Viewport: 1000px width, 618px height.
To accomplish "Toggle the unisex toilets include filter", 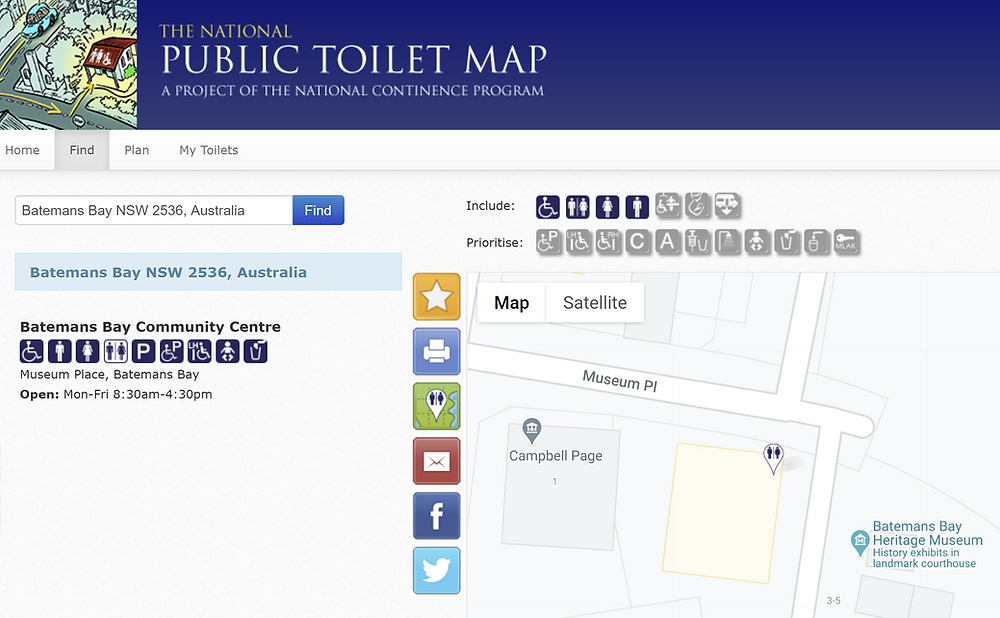I will pos(577,207).
